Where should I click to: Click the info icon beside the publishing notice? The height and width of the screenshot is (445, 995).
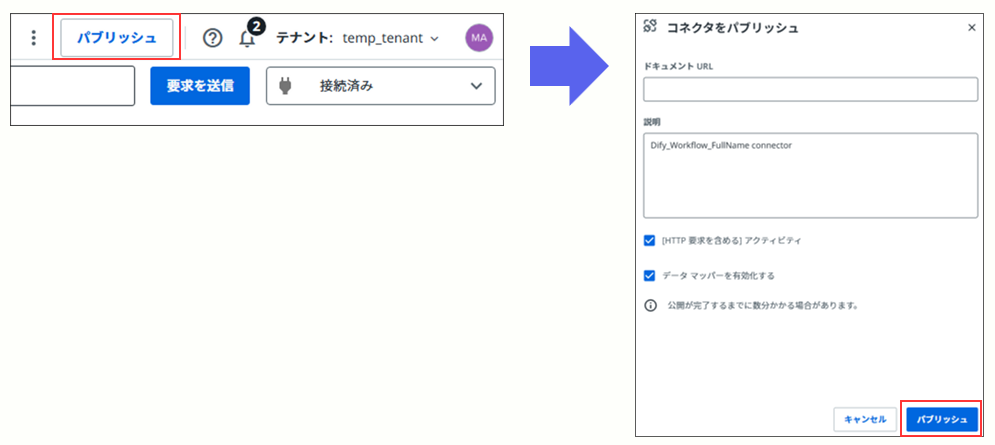[x=650, y=305]
